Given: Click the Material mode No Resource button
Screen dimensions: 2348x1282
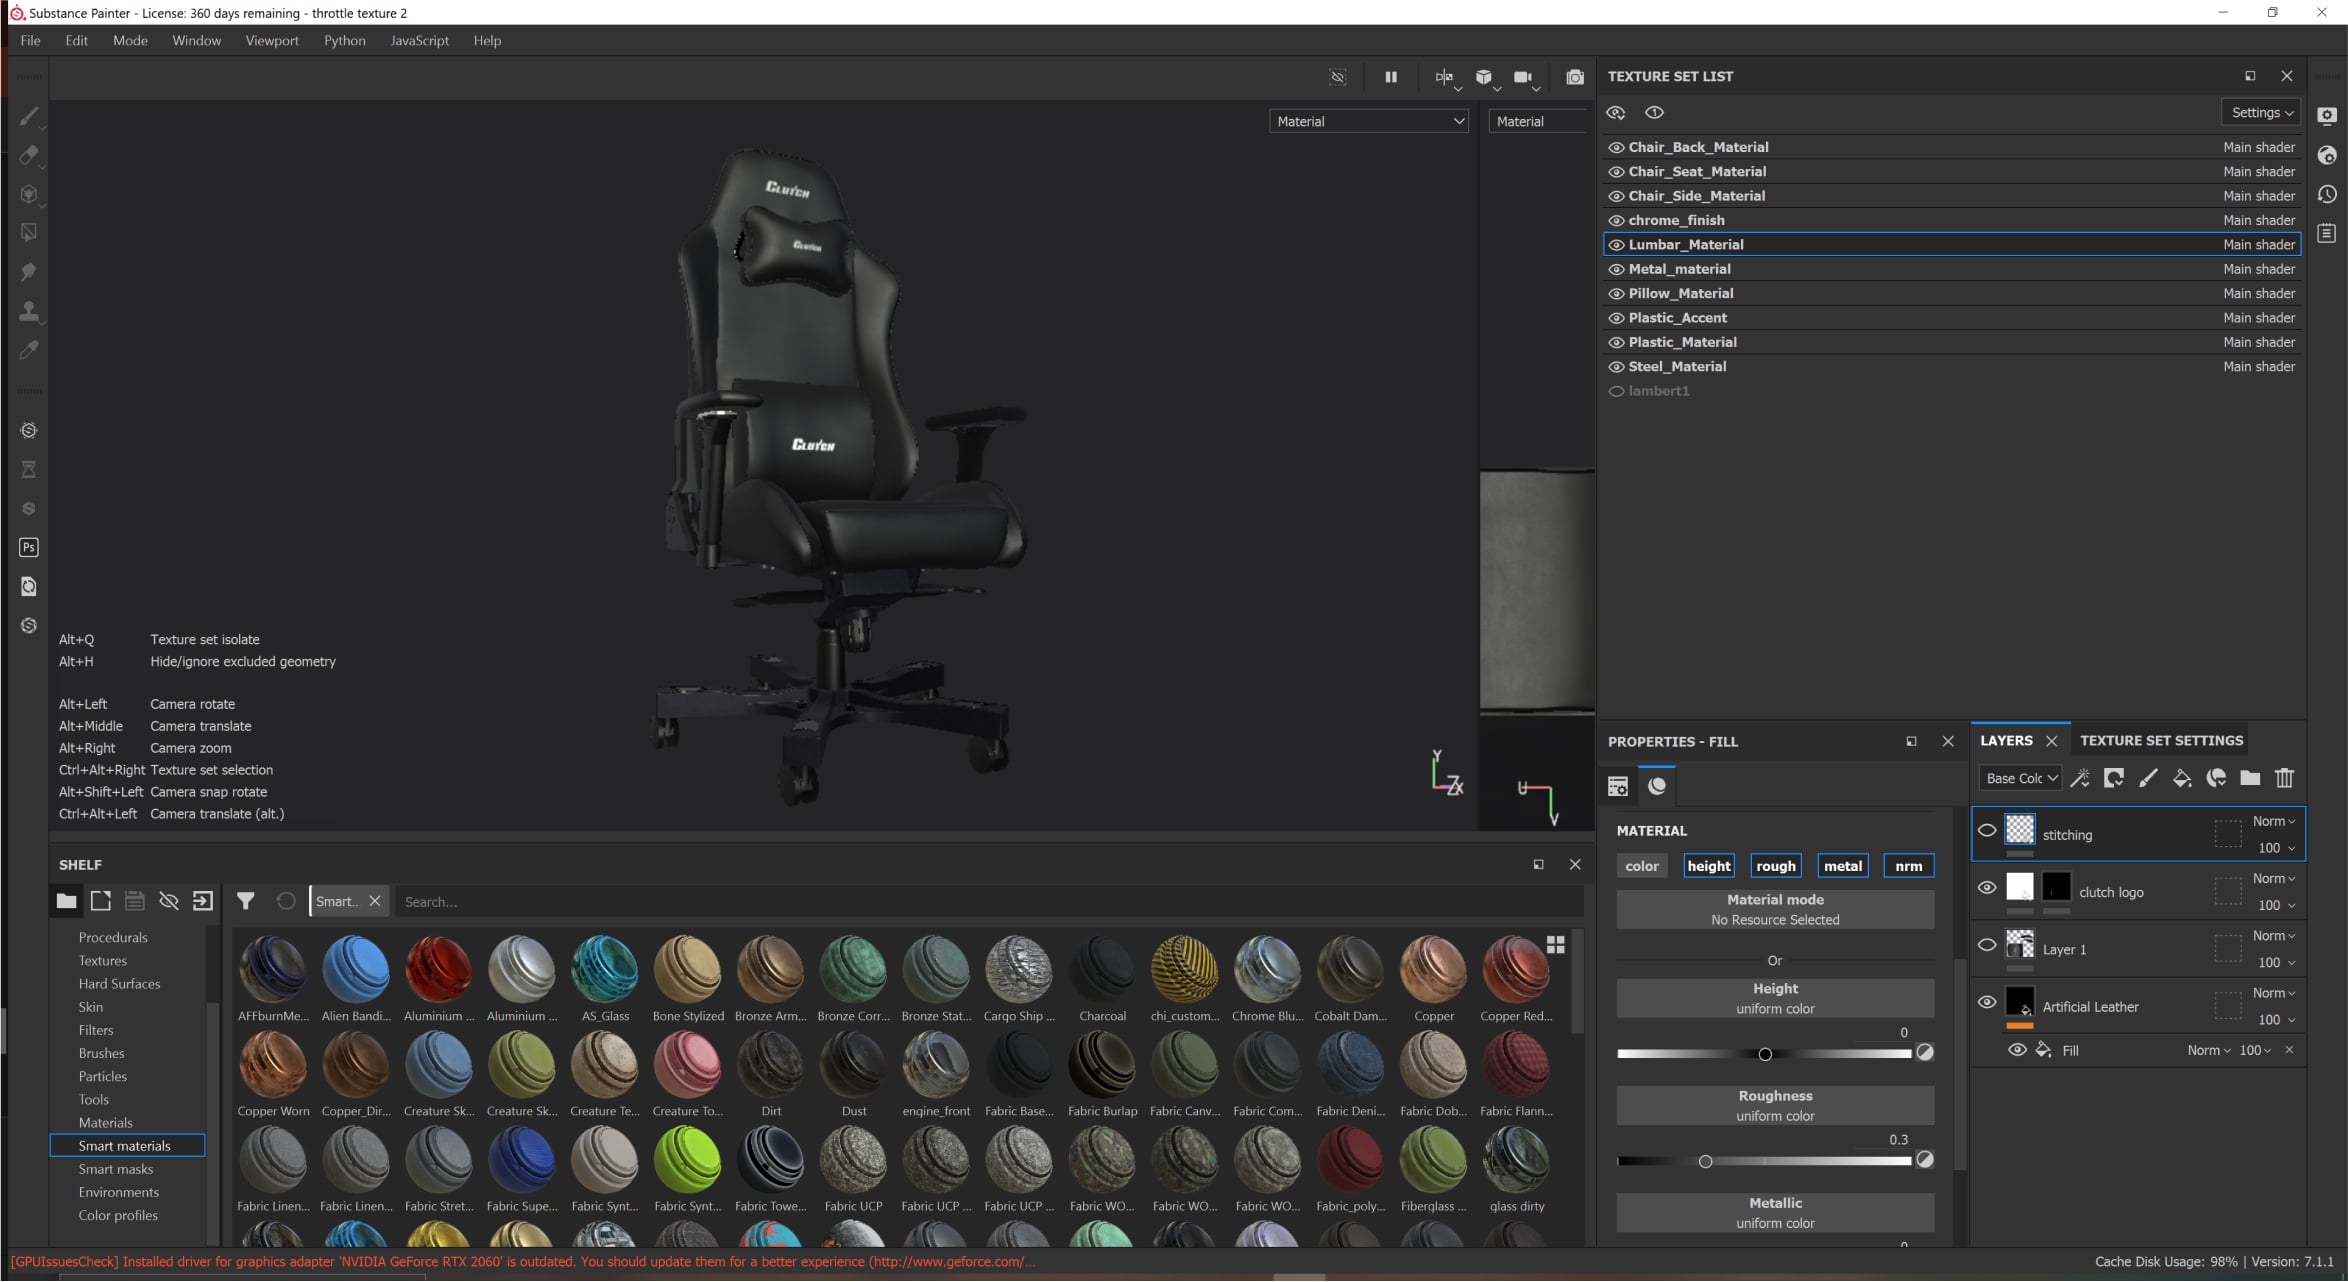Looking at the screenshot, I should [x=1775, y=910].
